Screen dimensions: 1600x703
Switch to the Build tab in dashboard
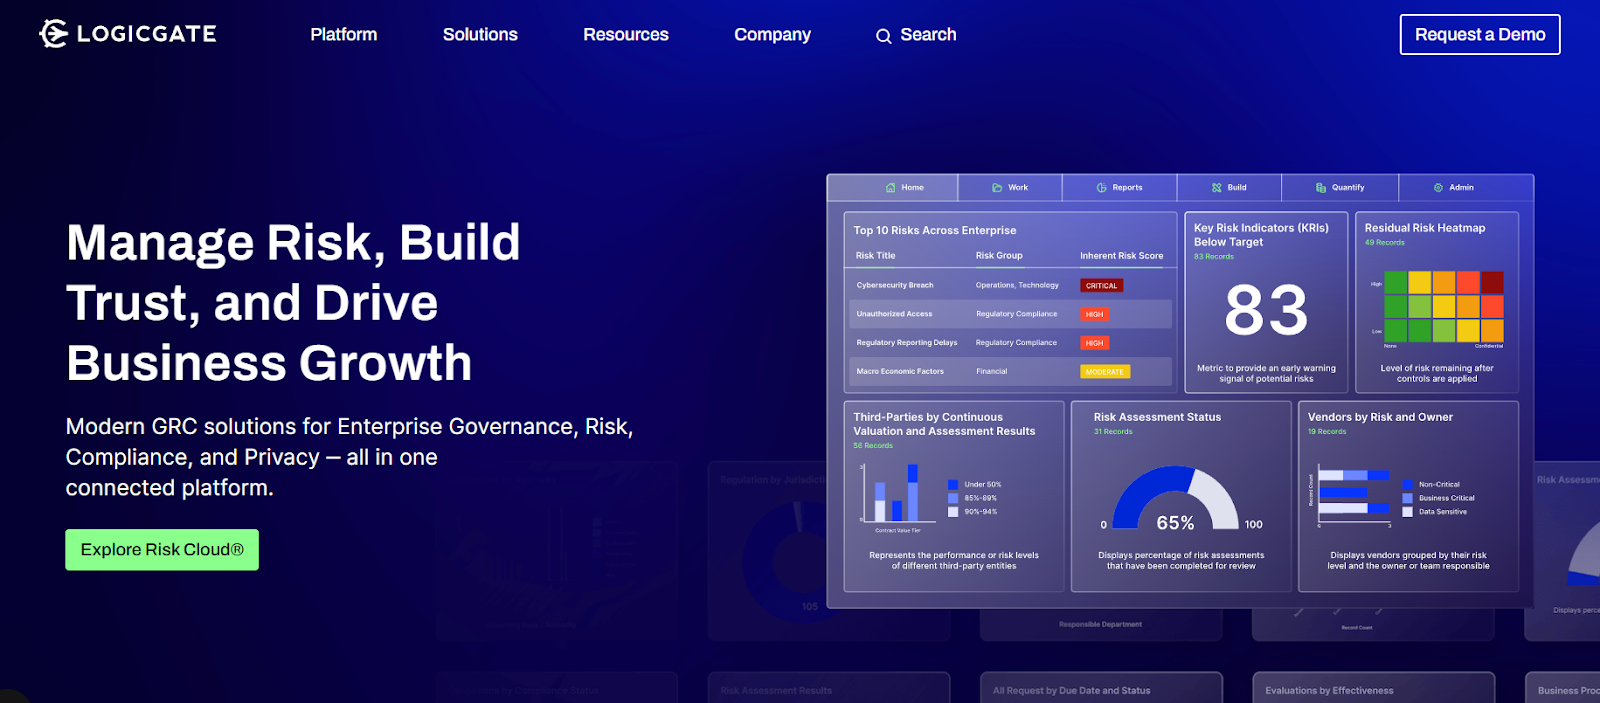tap(1229, 188)
